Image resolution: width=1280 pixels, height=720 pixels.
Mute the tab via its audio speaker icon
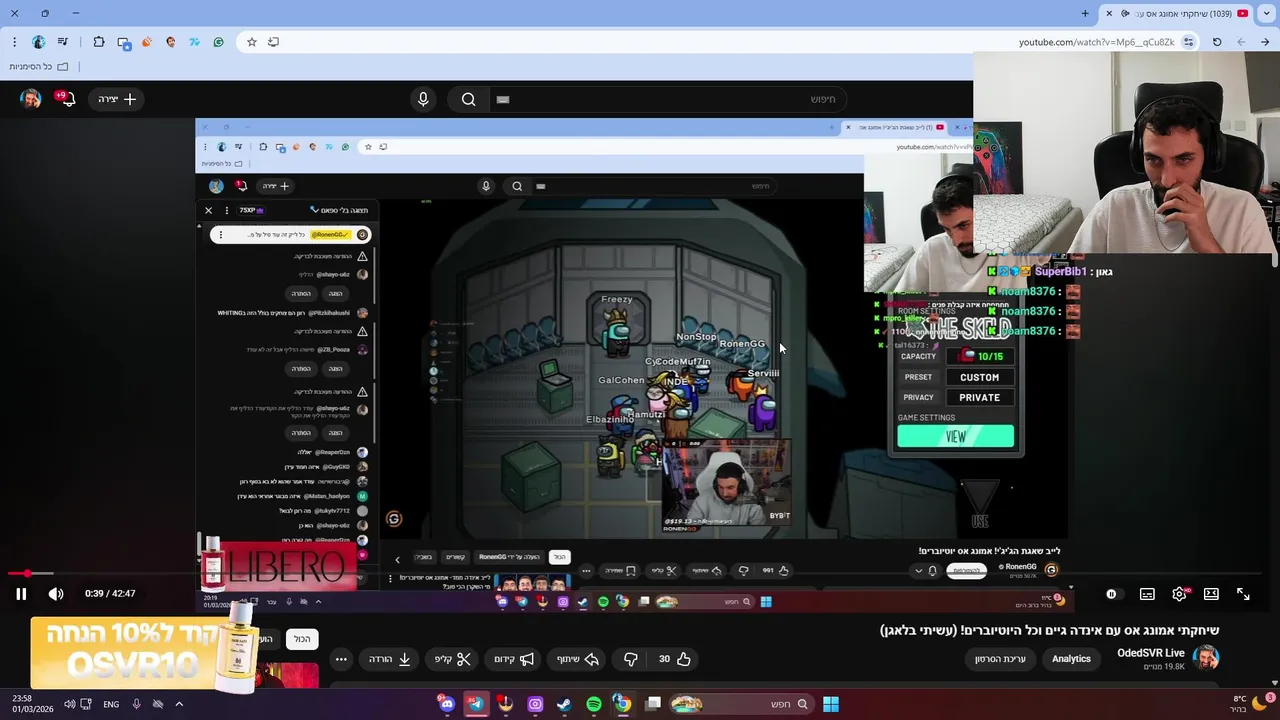point(1125,13)
